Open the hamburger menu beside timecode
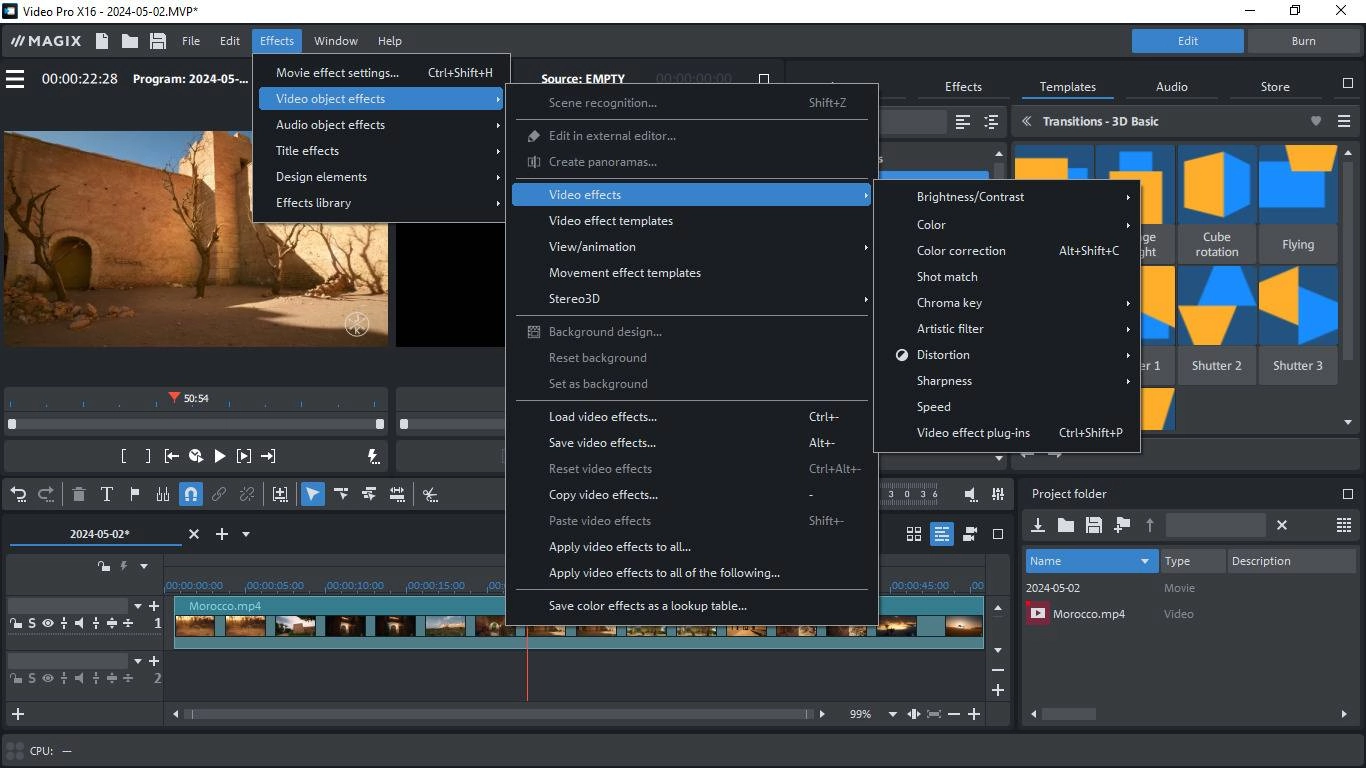The image size is (1366, 768). (15, 79)
